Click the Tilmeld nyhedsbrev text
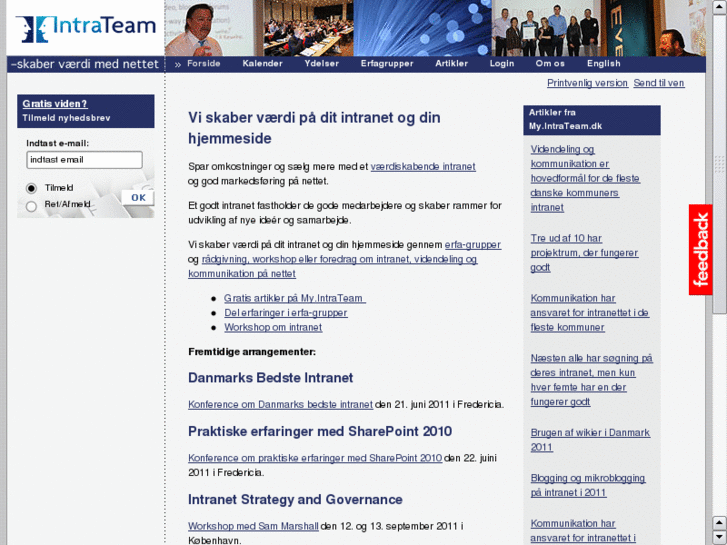The height and width of the screenshot is (545, 727). tap(66, 118)
